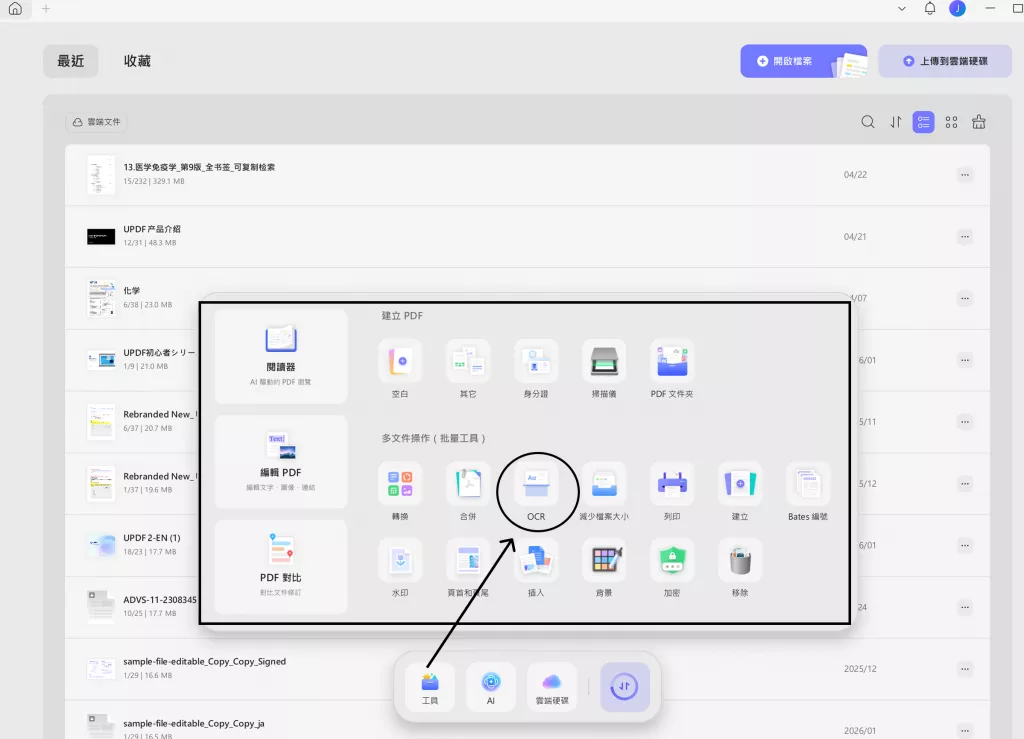Open the 加密 encrypt tool
Screen dimensions: 1024x739
(x=671, y=560)
